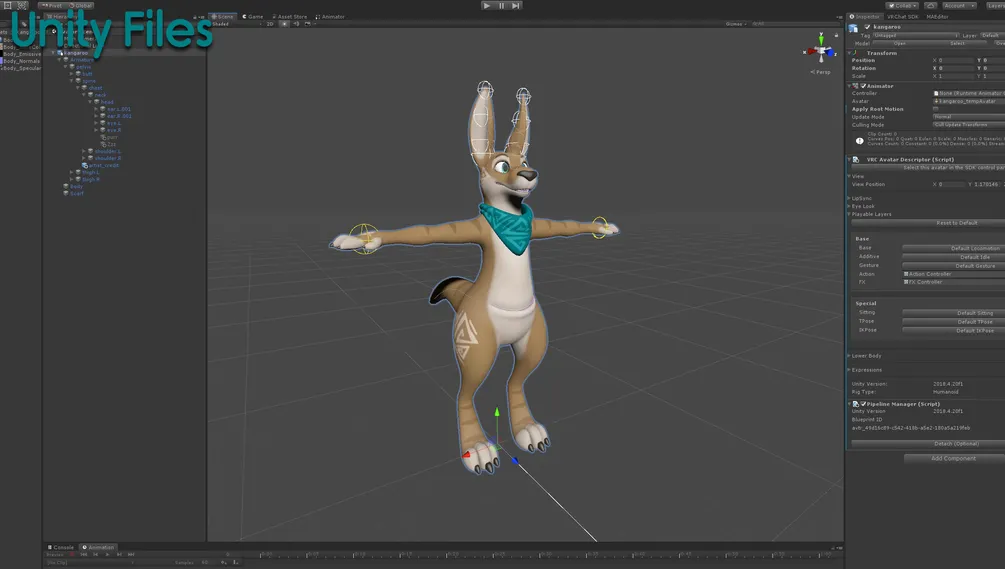
Task: Click the scene orientation gizmo
Action: point(820,51)
